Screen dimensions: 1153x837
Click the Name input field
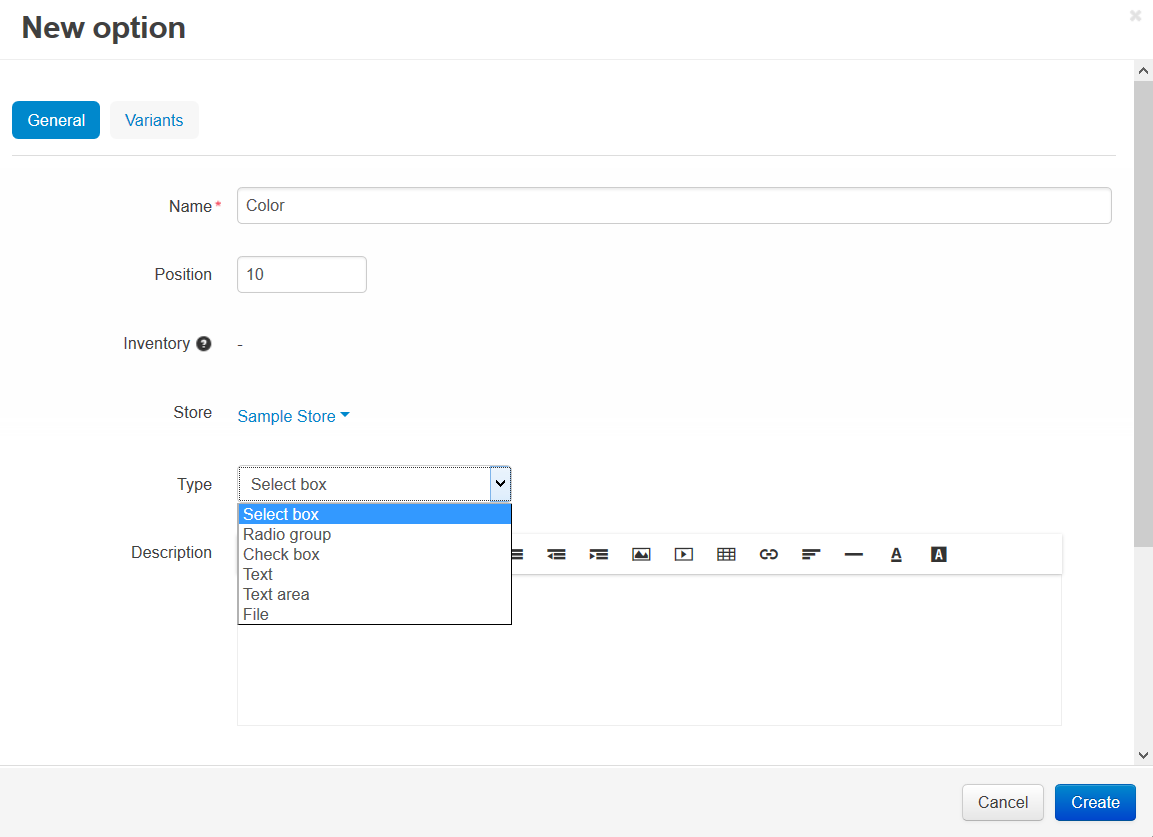(674, 205)
